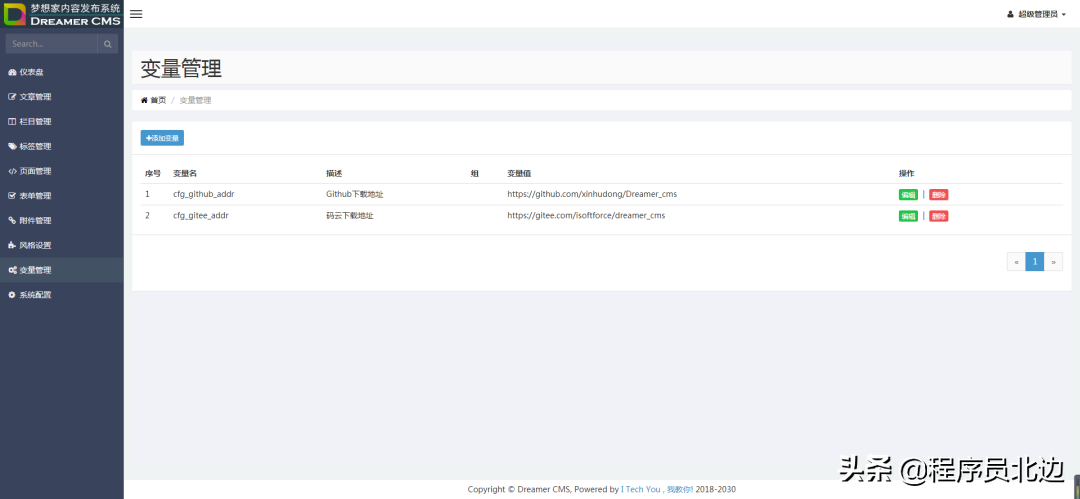Click the 添加变量 button
1080x499 pixels.
click(162, 138)
